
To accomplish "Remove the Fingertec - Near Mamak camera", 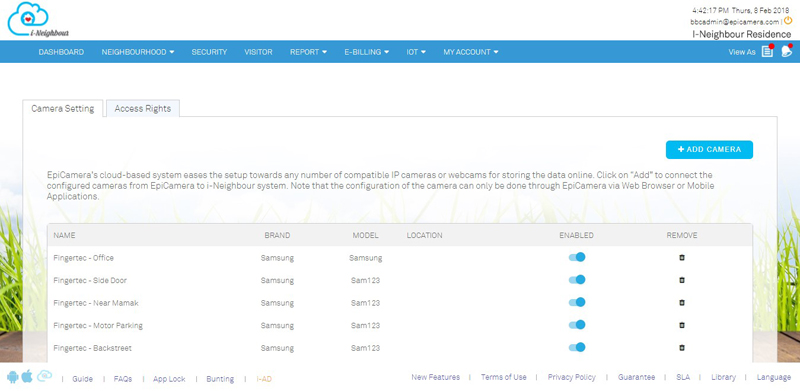I will tap(682, 303).
